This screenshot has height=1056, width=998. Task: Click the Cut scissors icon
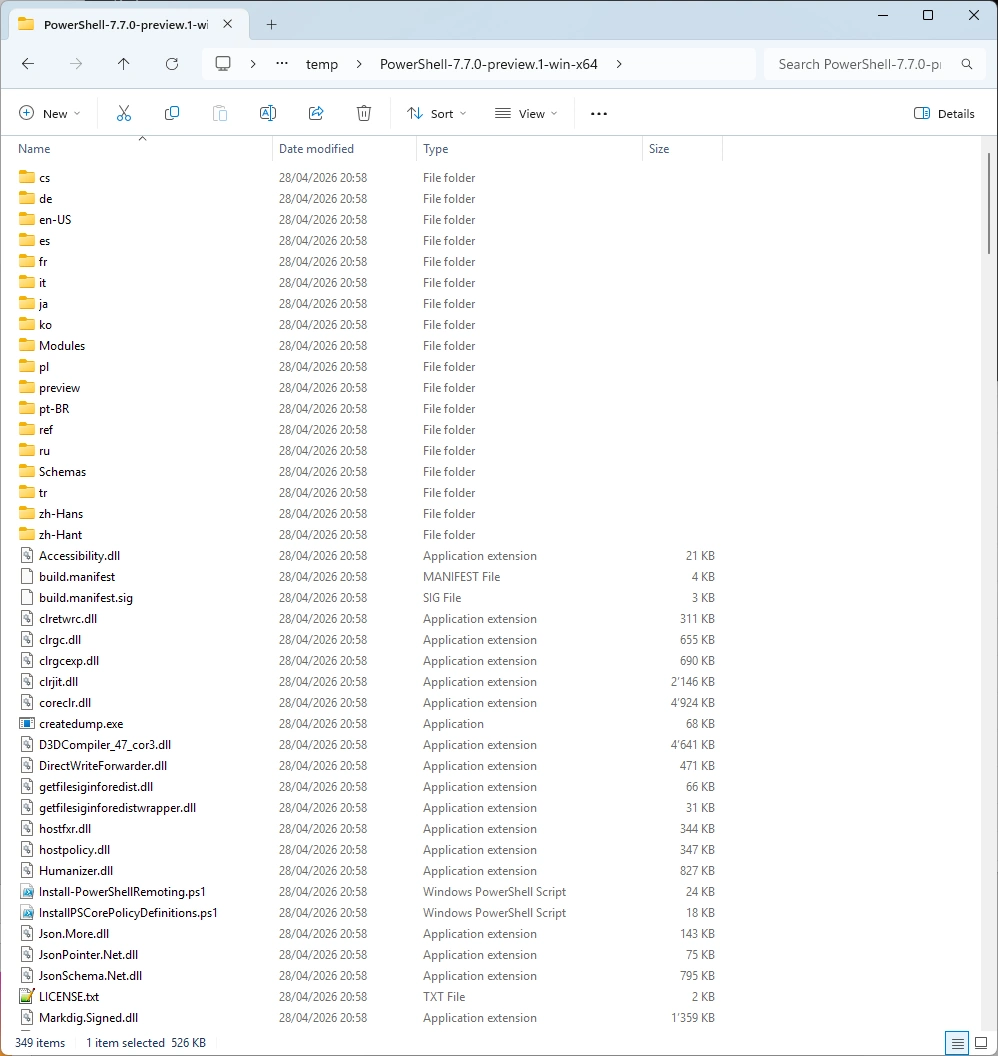[124, 114]
